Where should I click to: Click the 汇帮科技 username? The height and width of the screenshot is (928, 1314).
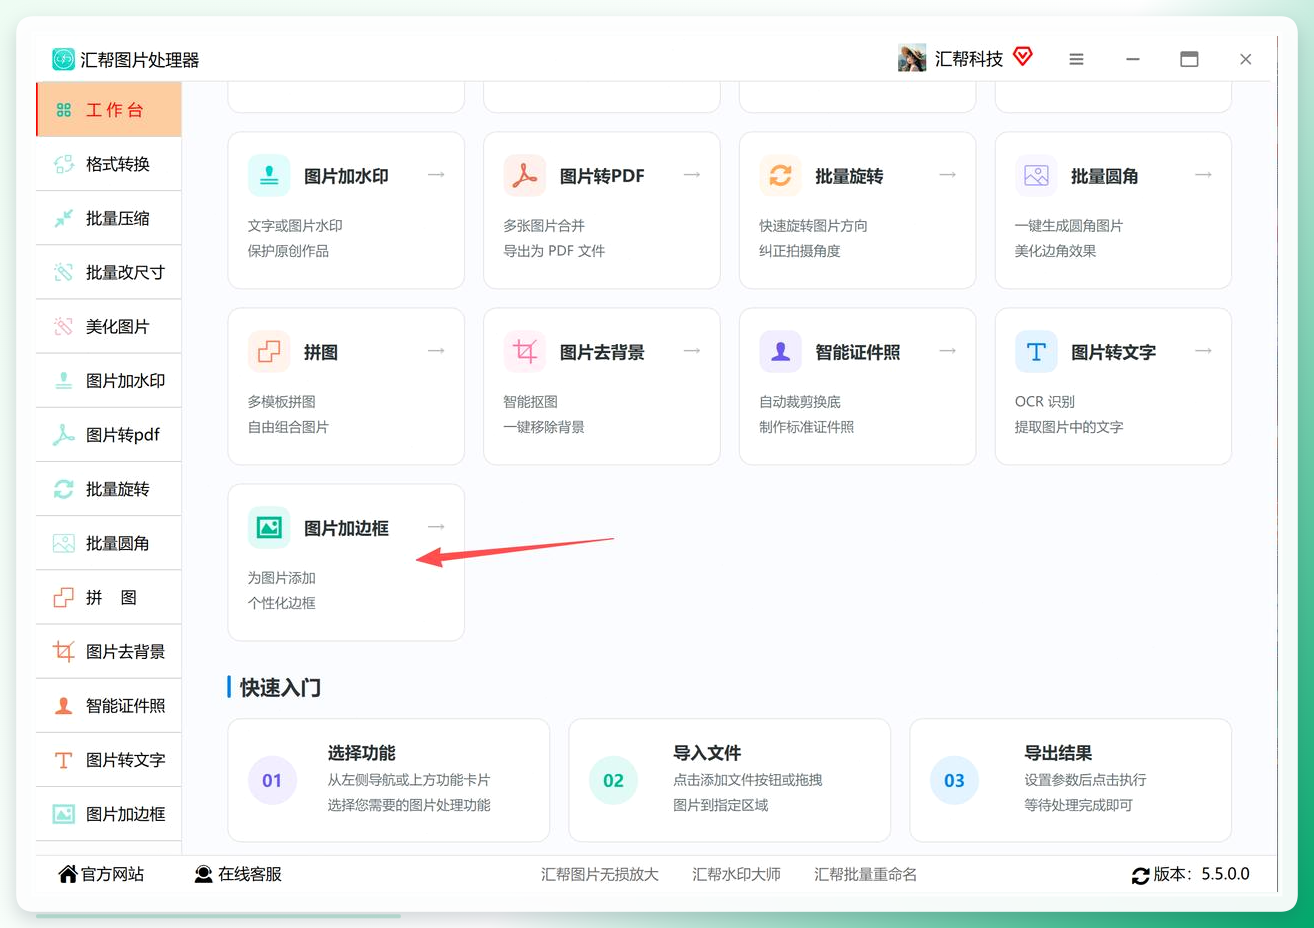point(968,59)
